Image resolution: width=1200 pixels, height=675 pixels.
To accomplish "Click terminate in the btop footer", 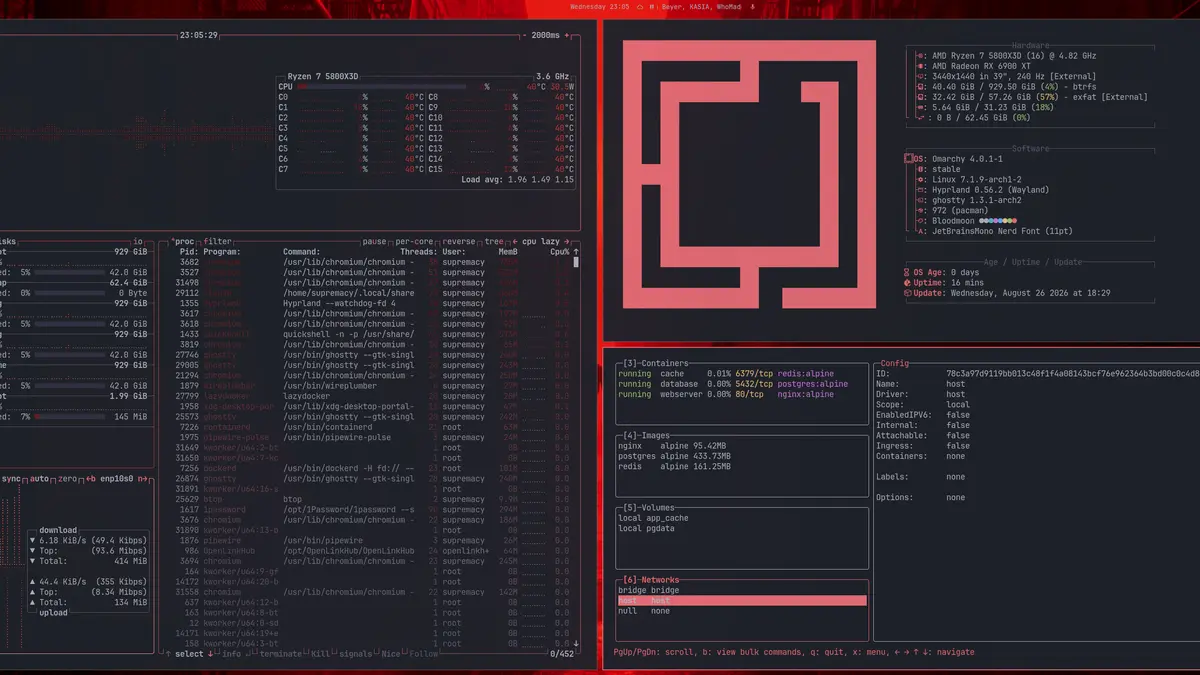I will (281, 654).
